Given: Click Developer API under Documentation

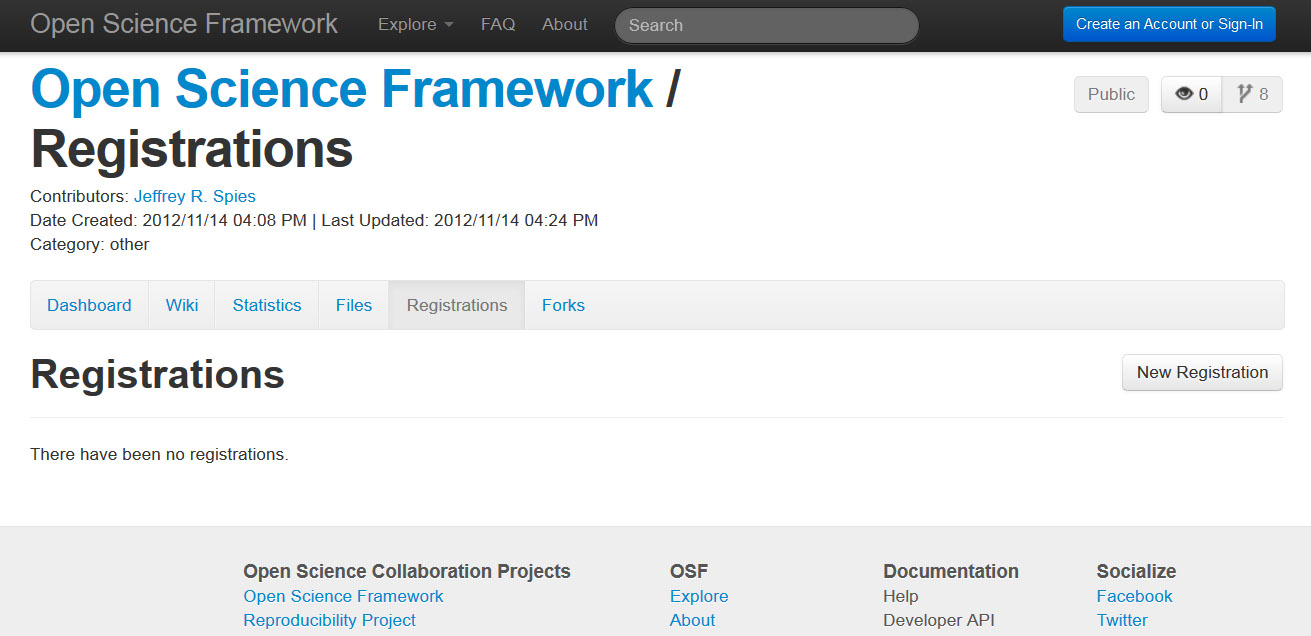Looking at the screenshot, I should coord(939,620).
